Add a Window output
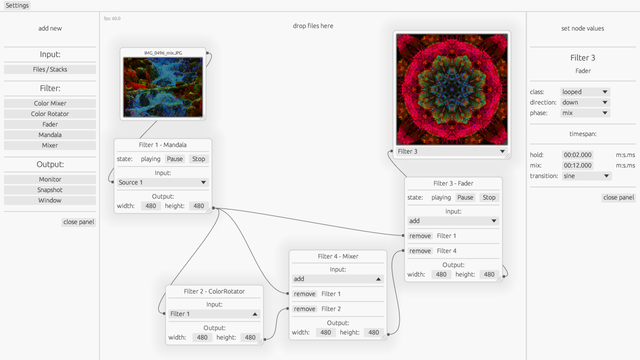Screen dimensions: 640x360 [50, 200]
